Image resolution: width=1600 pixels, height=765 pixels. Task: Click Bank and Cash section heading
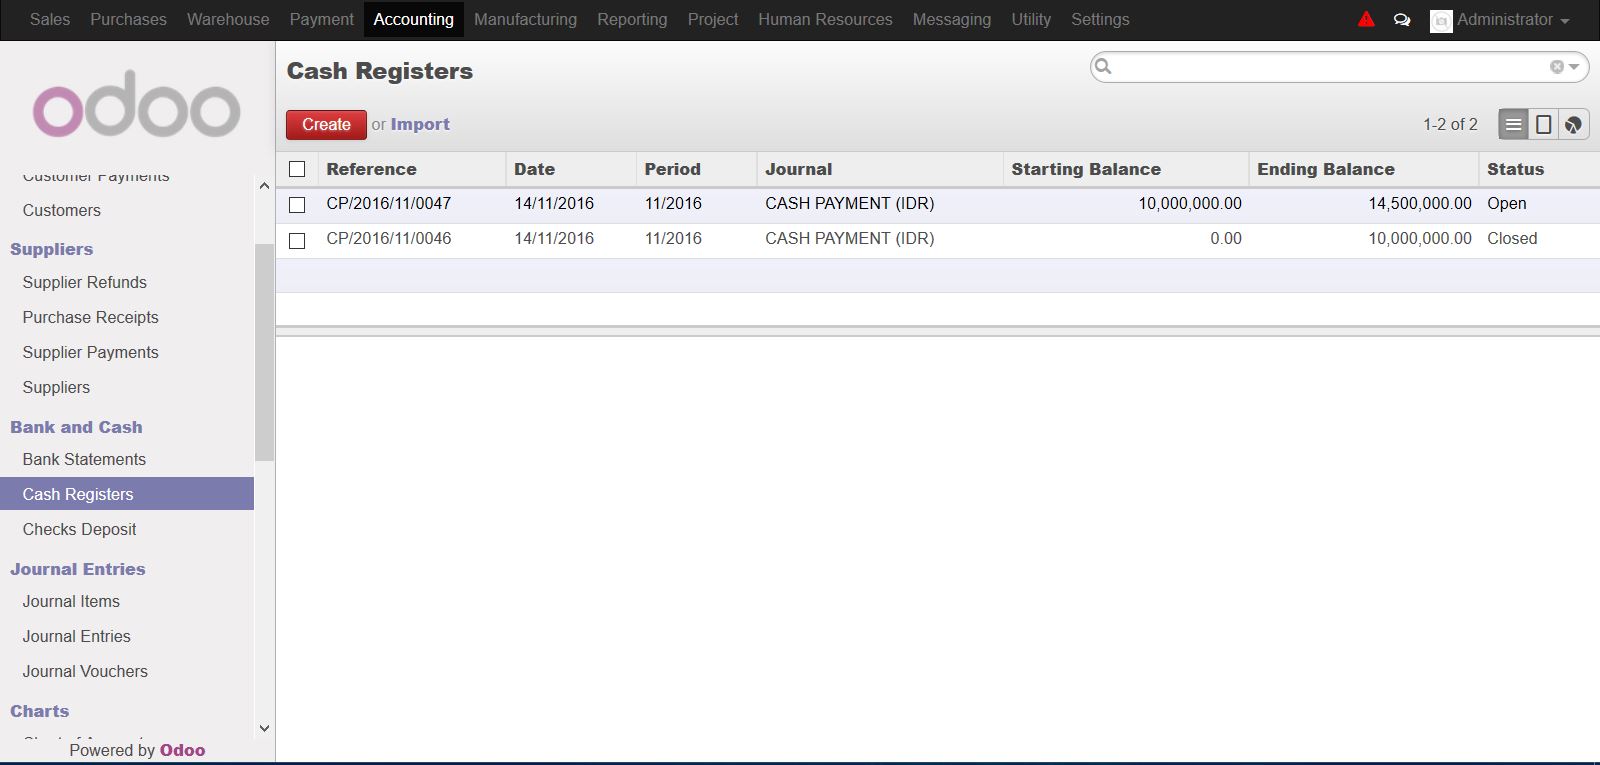[x=76, y=427]
